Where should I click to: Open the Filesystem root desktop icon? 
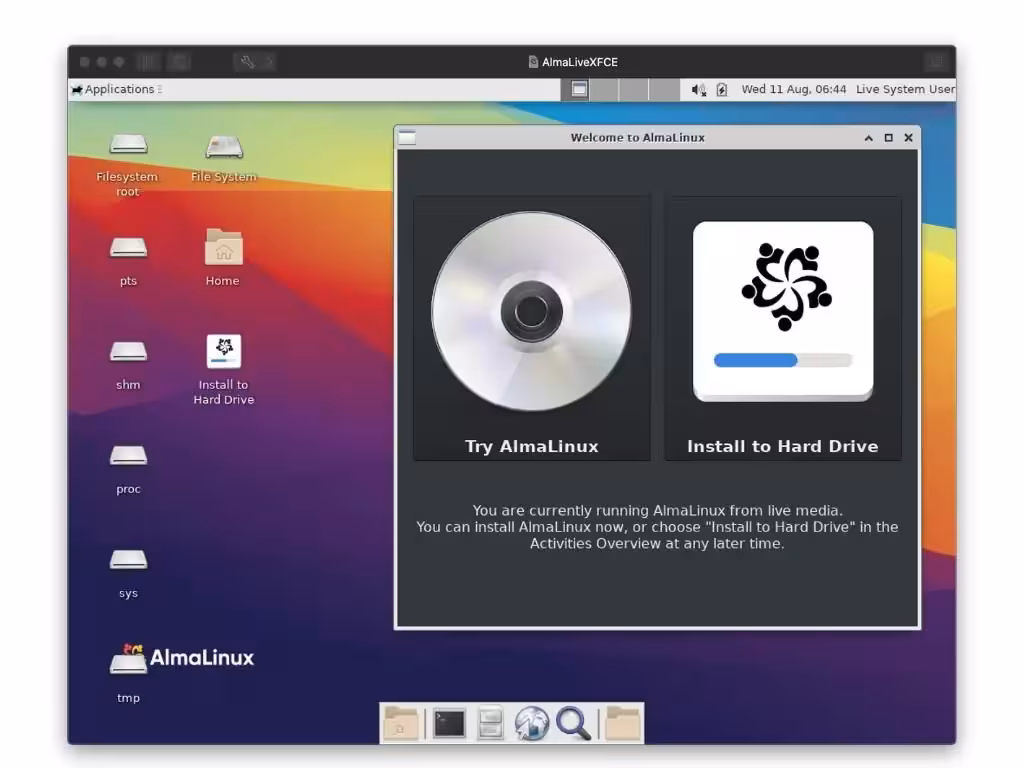click(128, 145)
